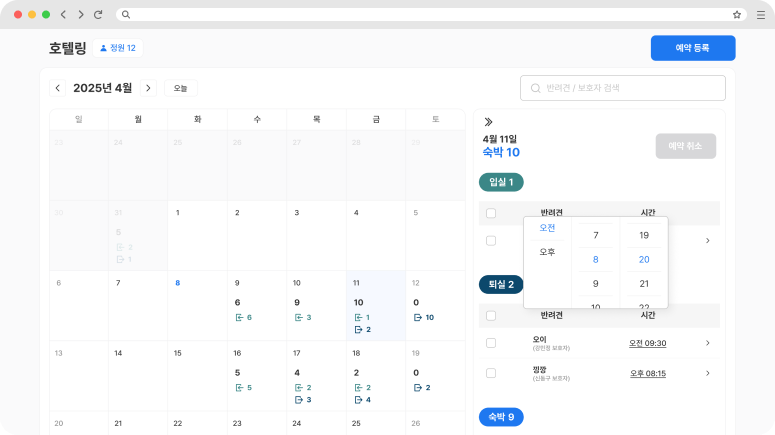Click the 숙박 9 badge
Viewport: 775px width, 435px height.
point(501,417)
